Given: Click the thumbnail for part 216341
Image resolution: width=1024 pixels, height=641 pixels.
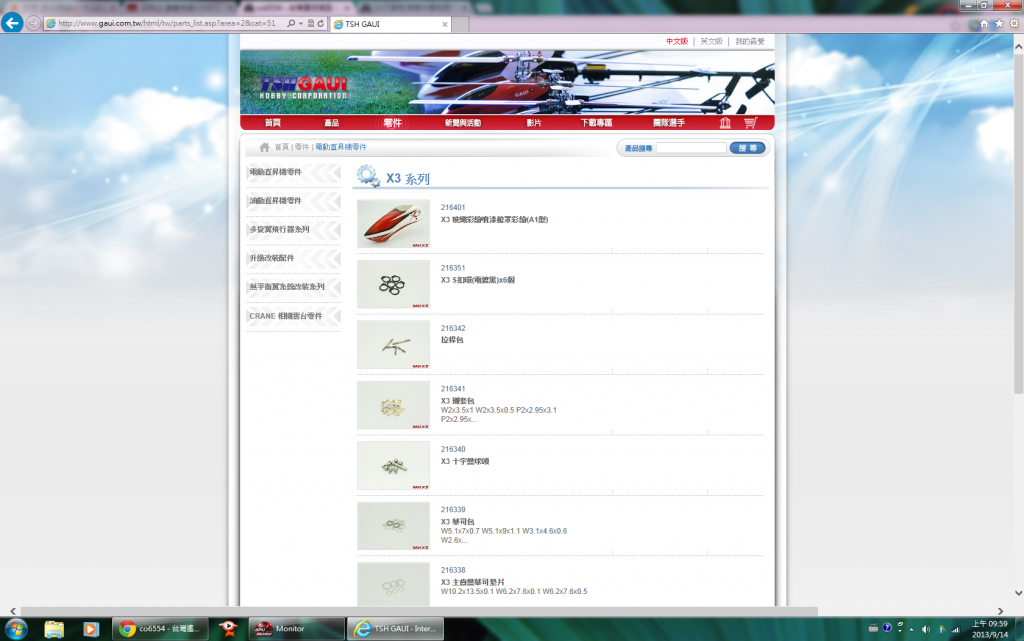Looking at the screenshot, I should pyautogui.click(x=393, y=405).
